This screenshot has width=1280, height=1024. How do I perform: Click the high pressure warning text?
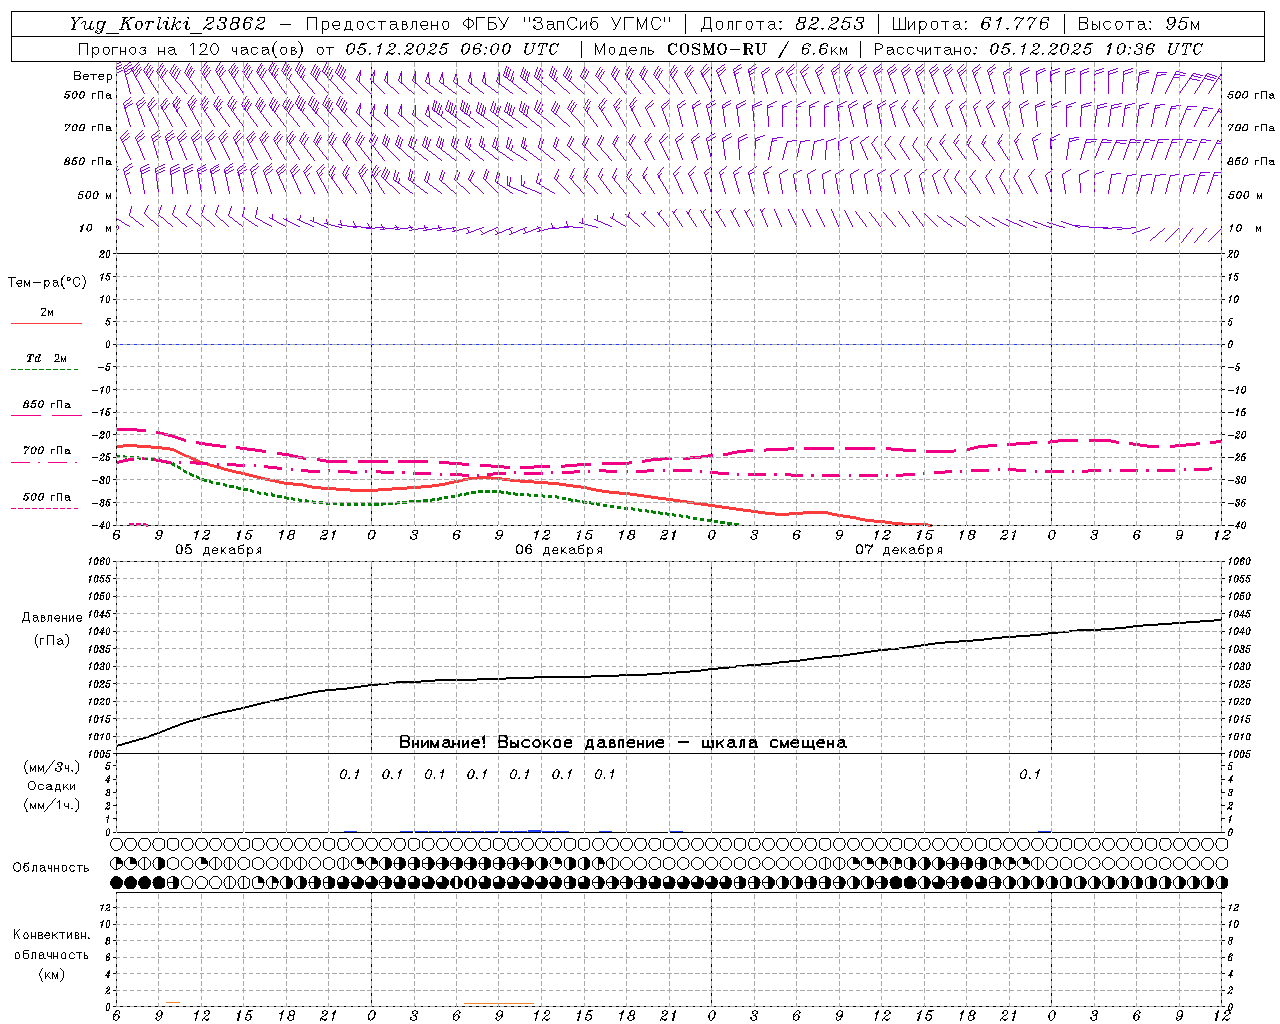point(622,743)
